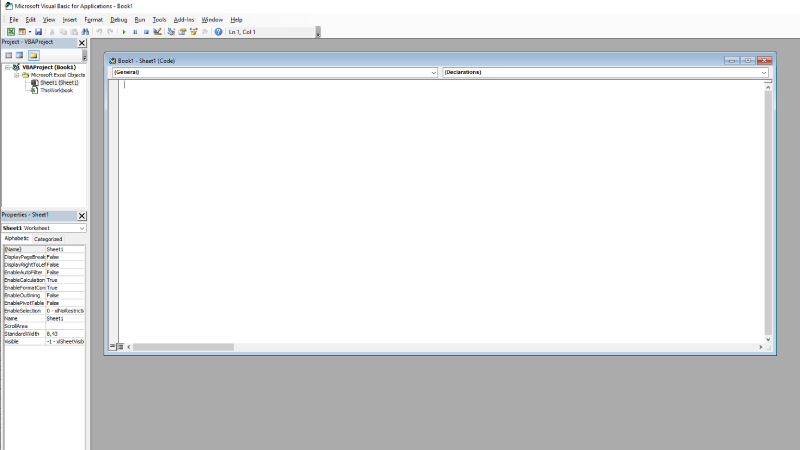Viewport: 800px width, 450px height.
Task: Open the Help menu
Action: pyautogui.click(x=236, y=19)
